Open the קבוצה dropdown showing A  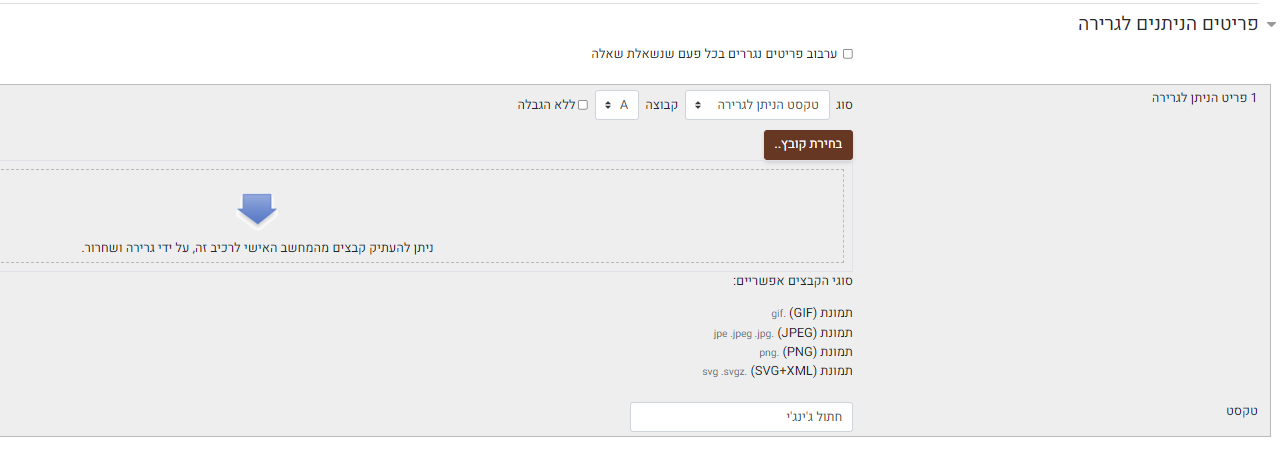click(x=616, y=105)
